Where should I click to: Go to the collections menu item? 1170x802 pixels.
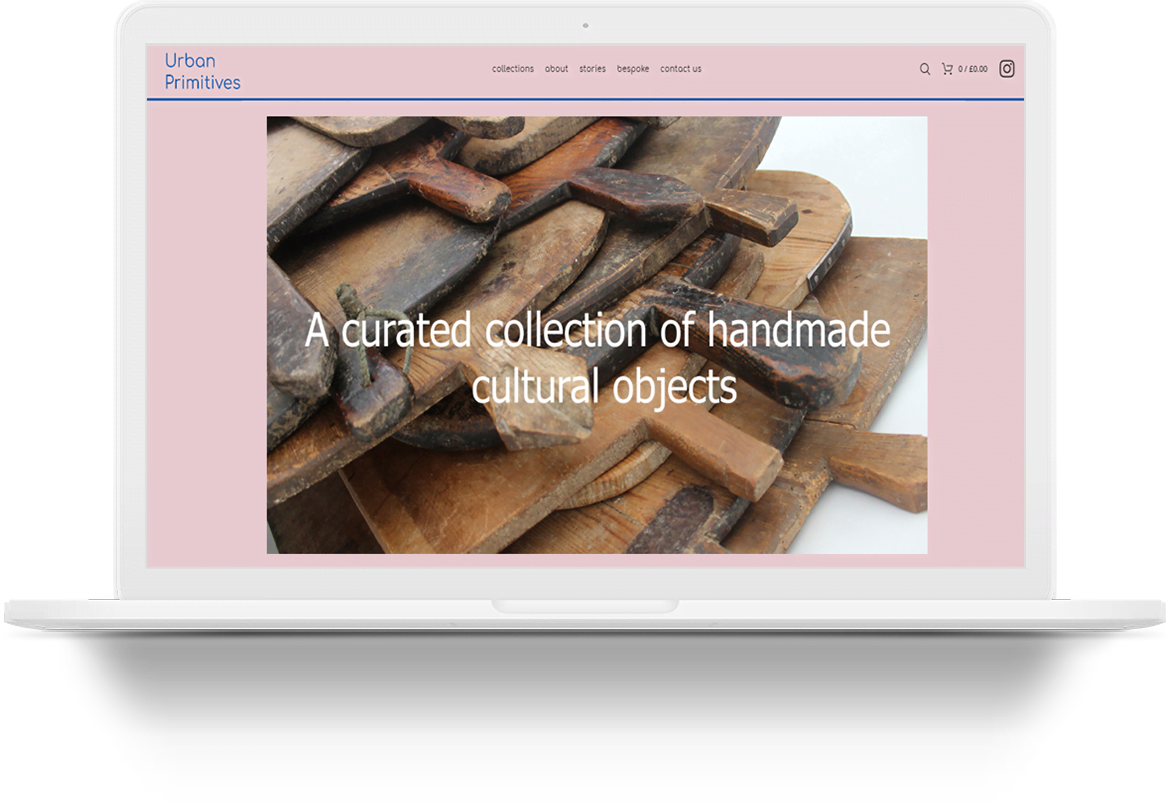(512, 69)
